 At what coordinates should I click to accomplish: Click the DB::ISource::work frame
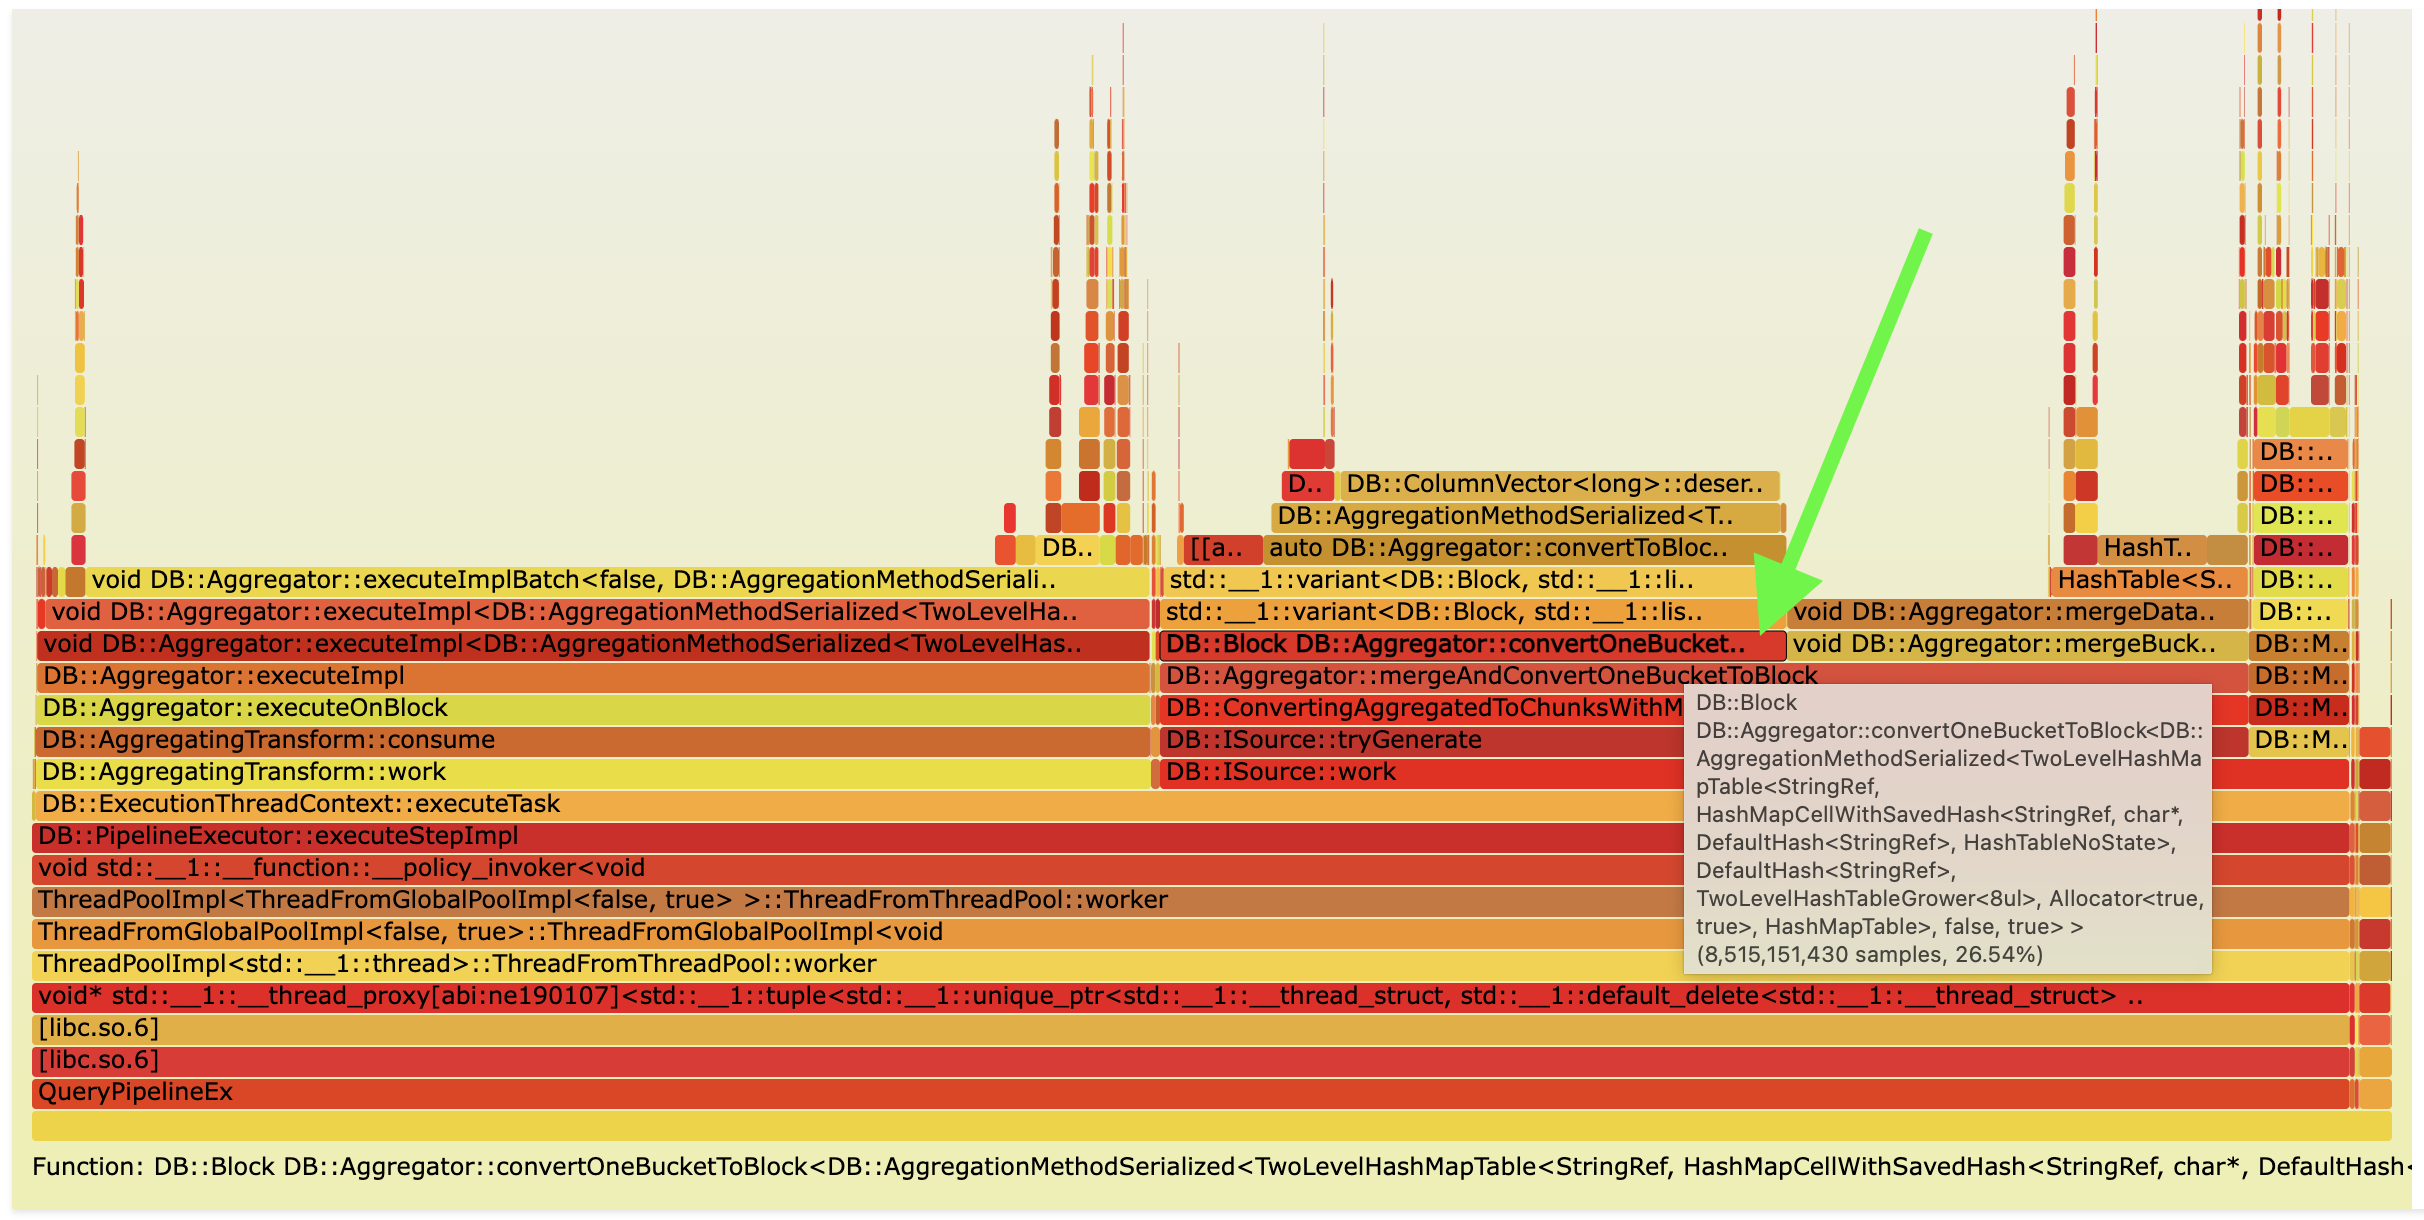click(x=1281, y=772)
